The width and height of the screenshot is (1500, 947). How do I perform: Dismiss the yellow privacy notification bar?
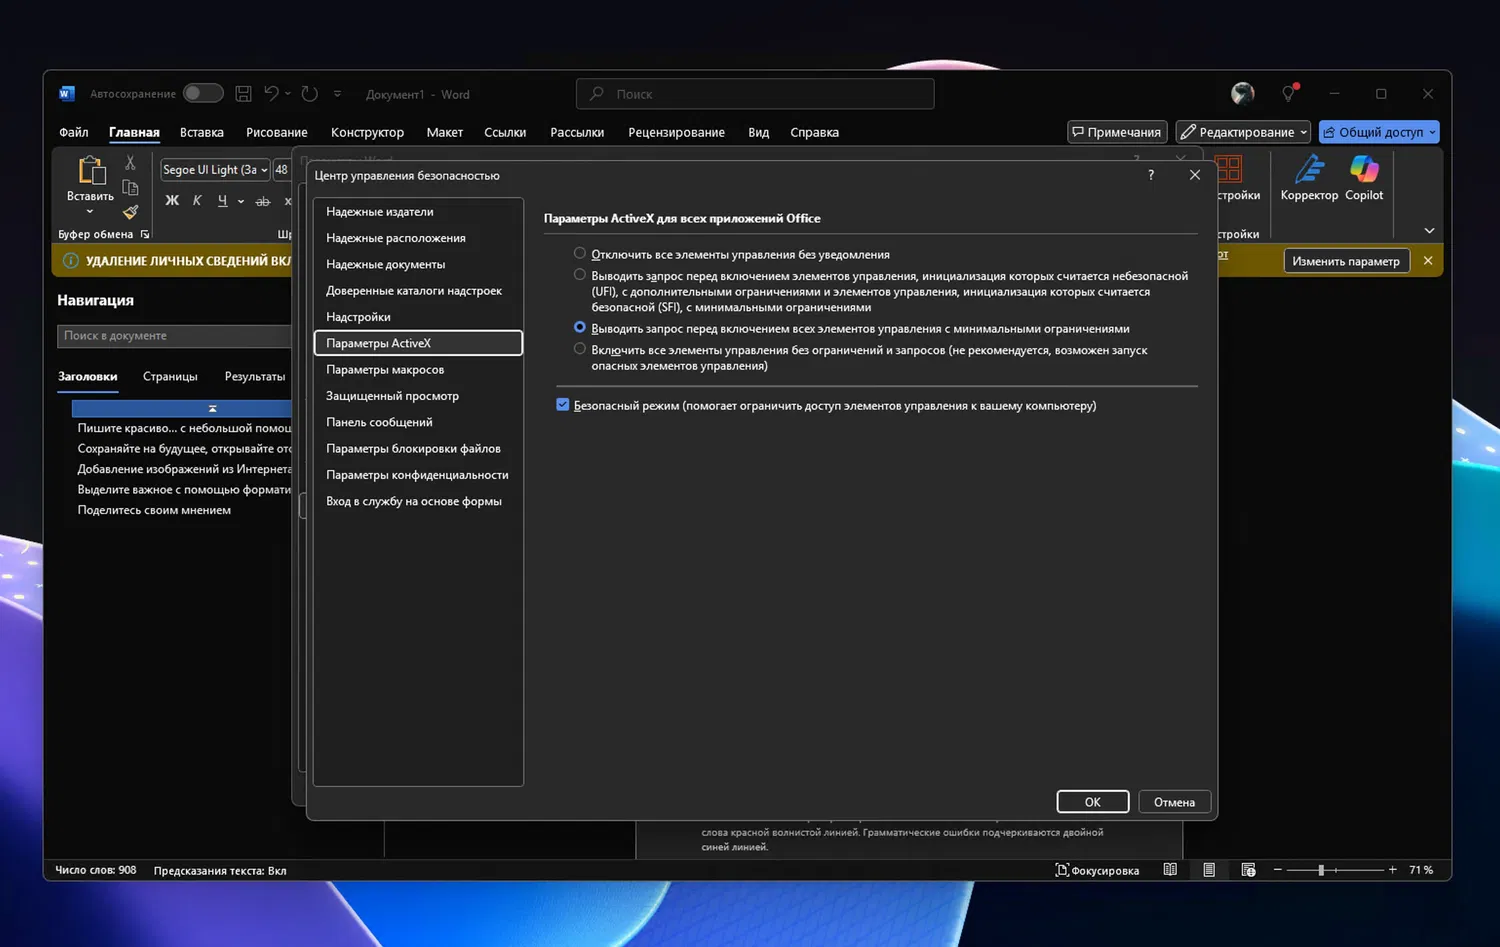point(1428,261)
